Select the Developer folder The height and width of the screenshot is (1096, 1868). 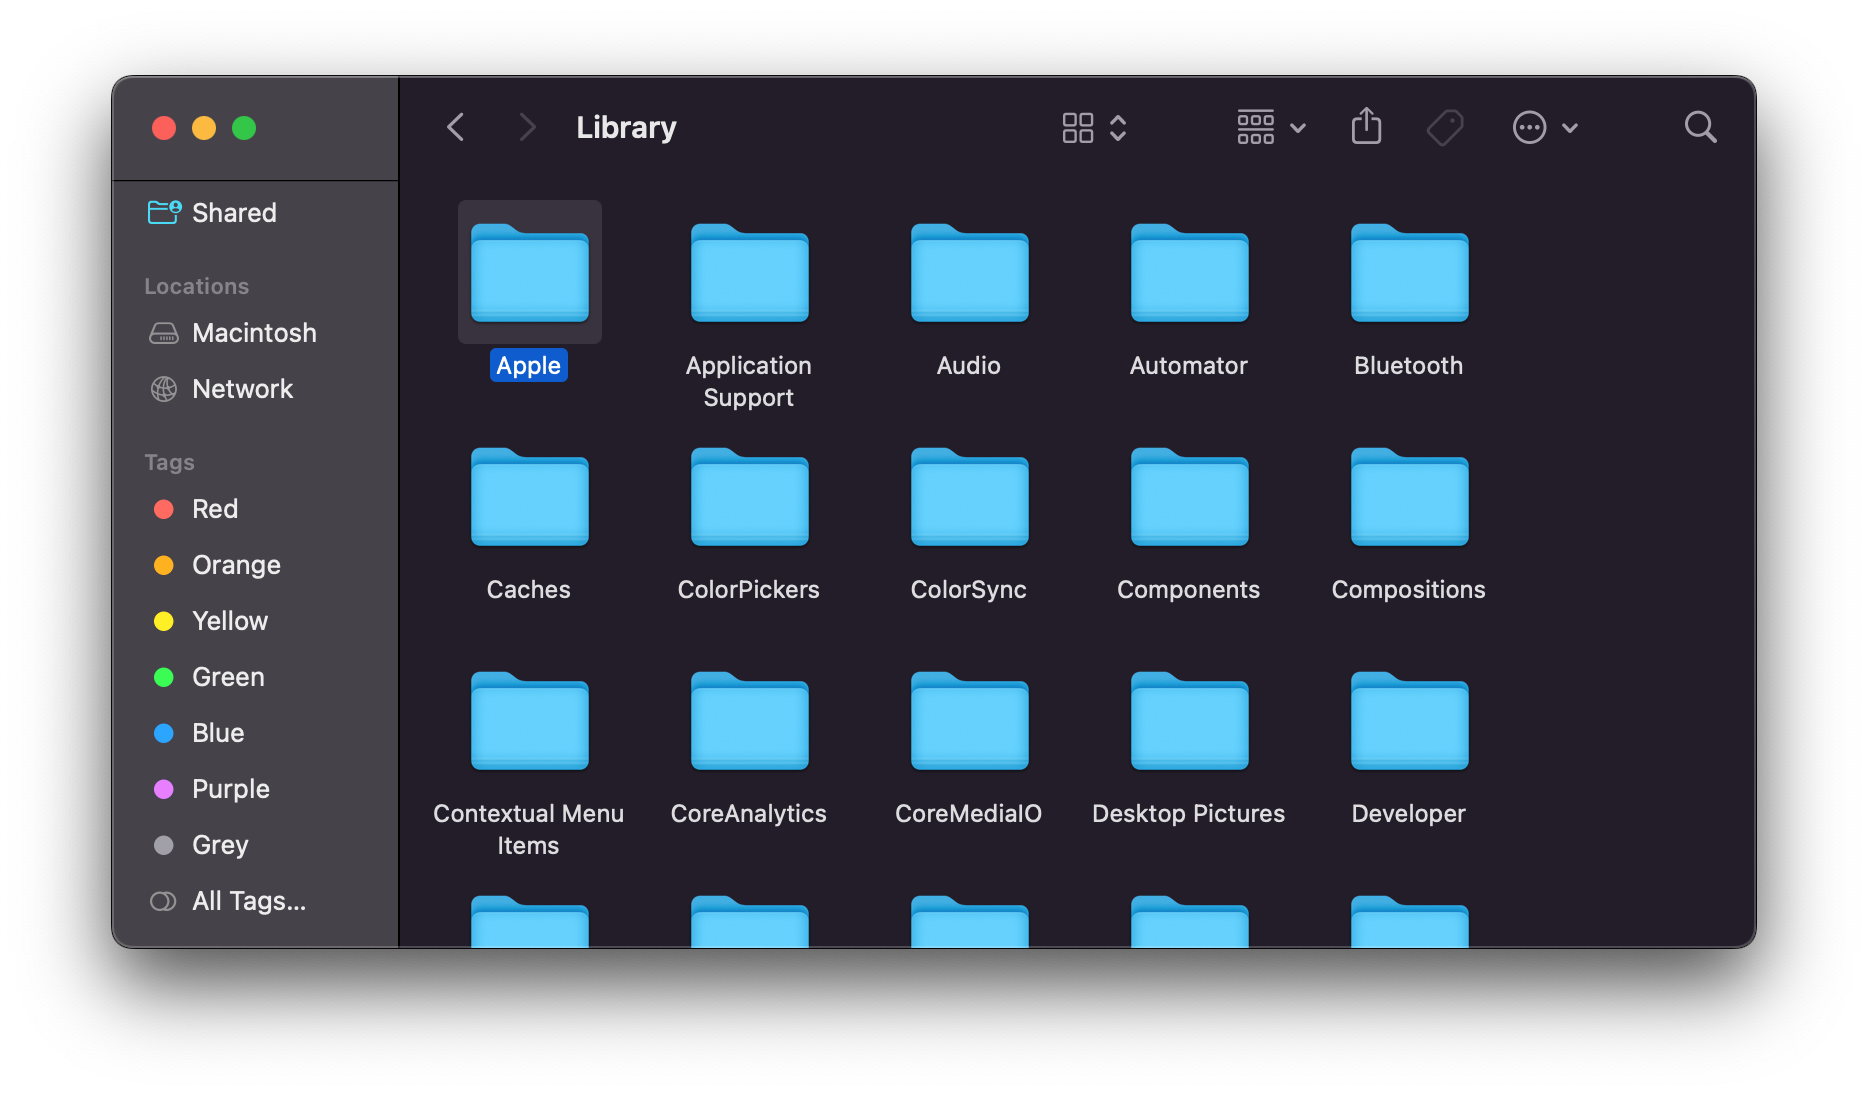click(1410, 720)
